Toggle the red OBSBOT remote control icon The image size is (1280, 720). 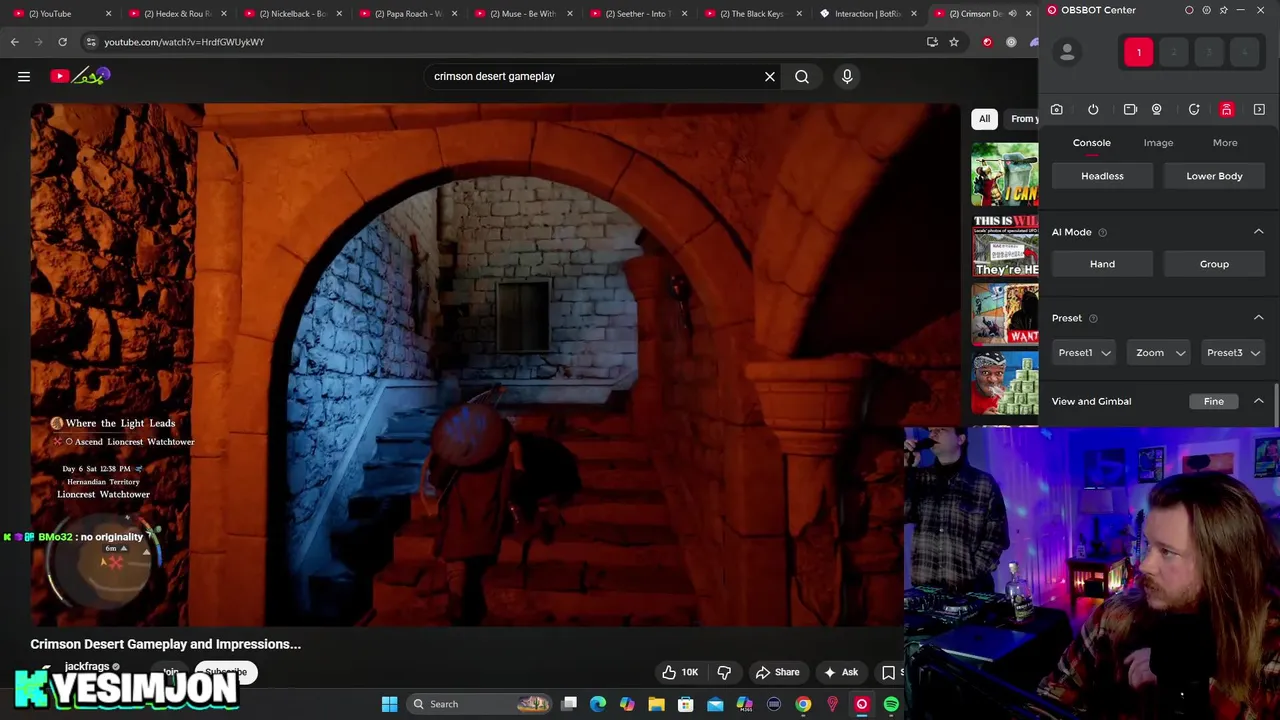coord(1227,110)
